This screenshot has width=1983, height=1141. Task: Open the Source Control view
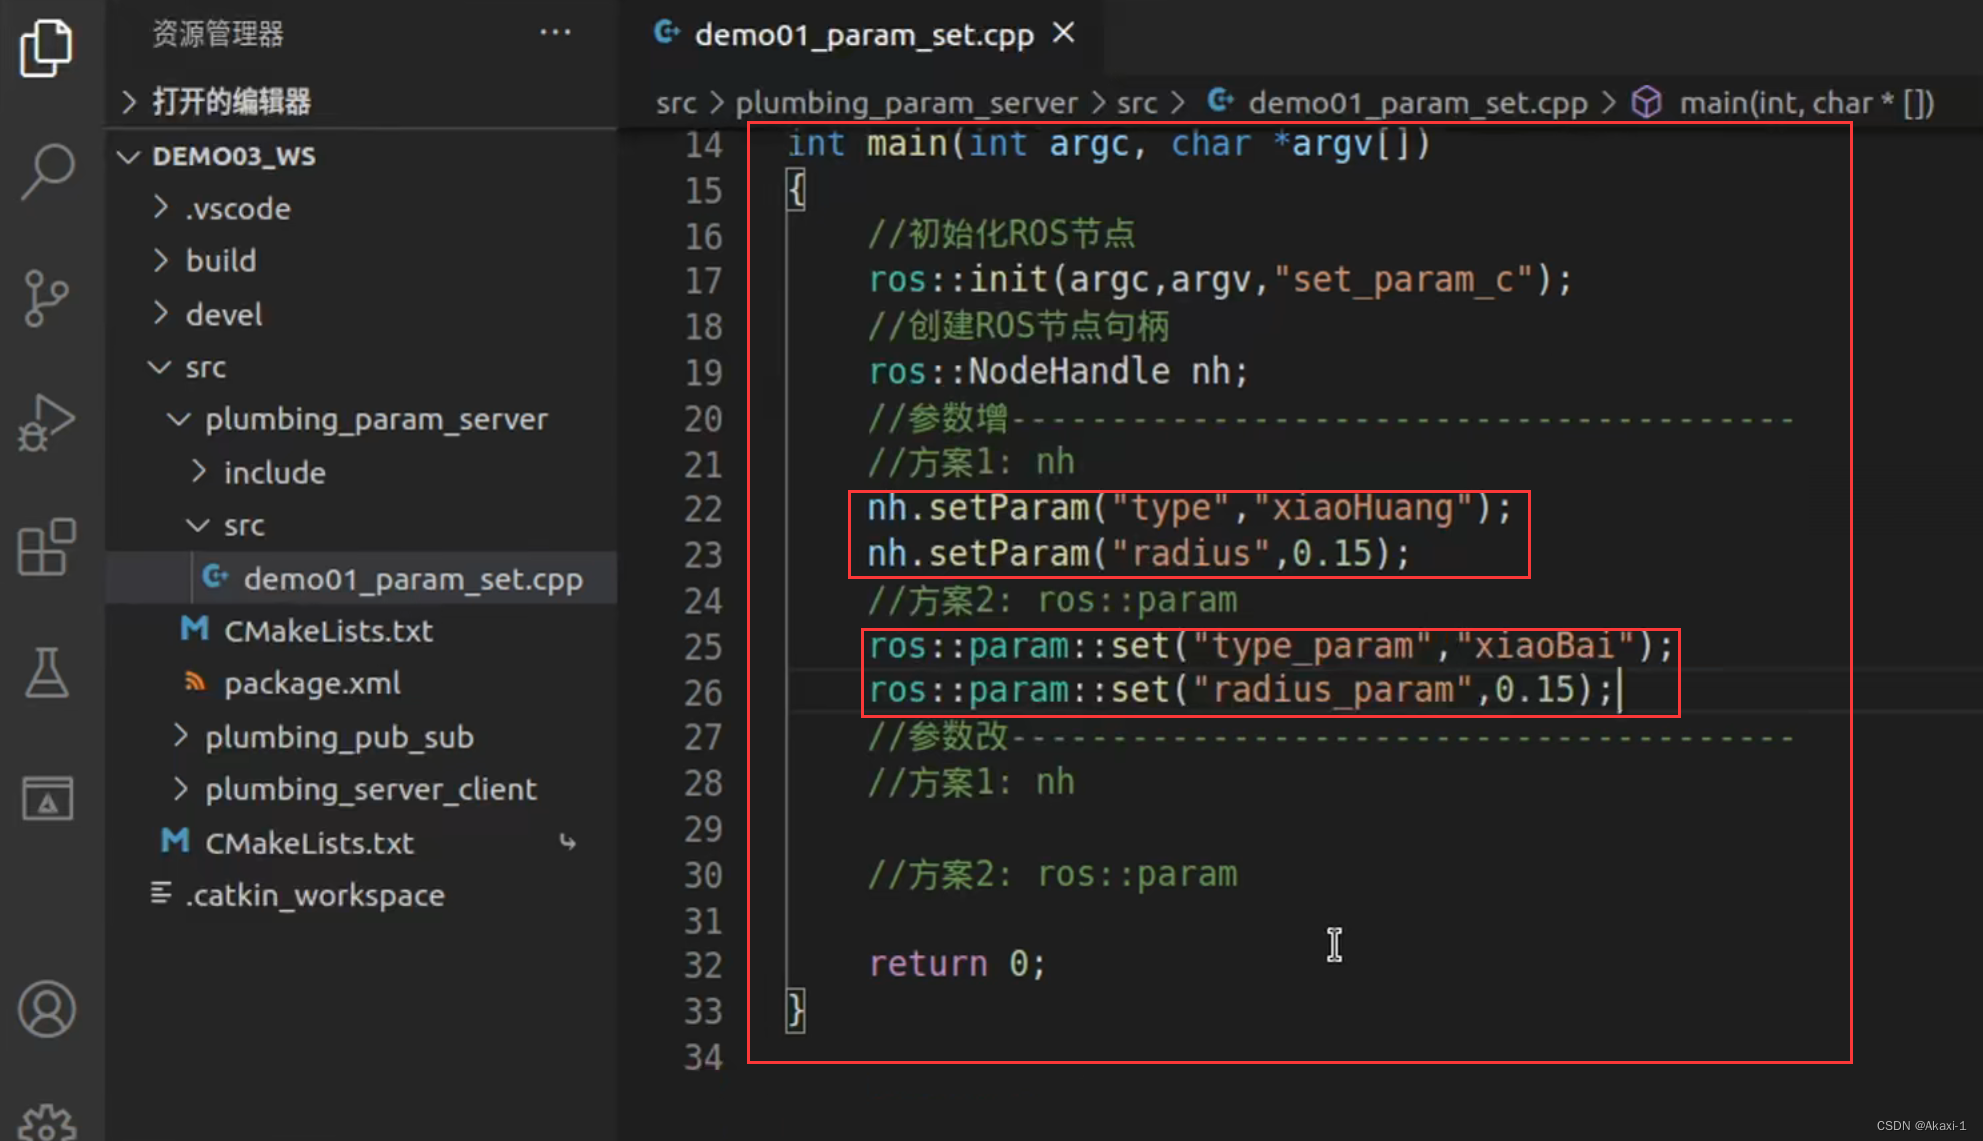47,298
